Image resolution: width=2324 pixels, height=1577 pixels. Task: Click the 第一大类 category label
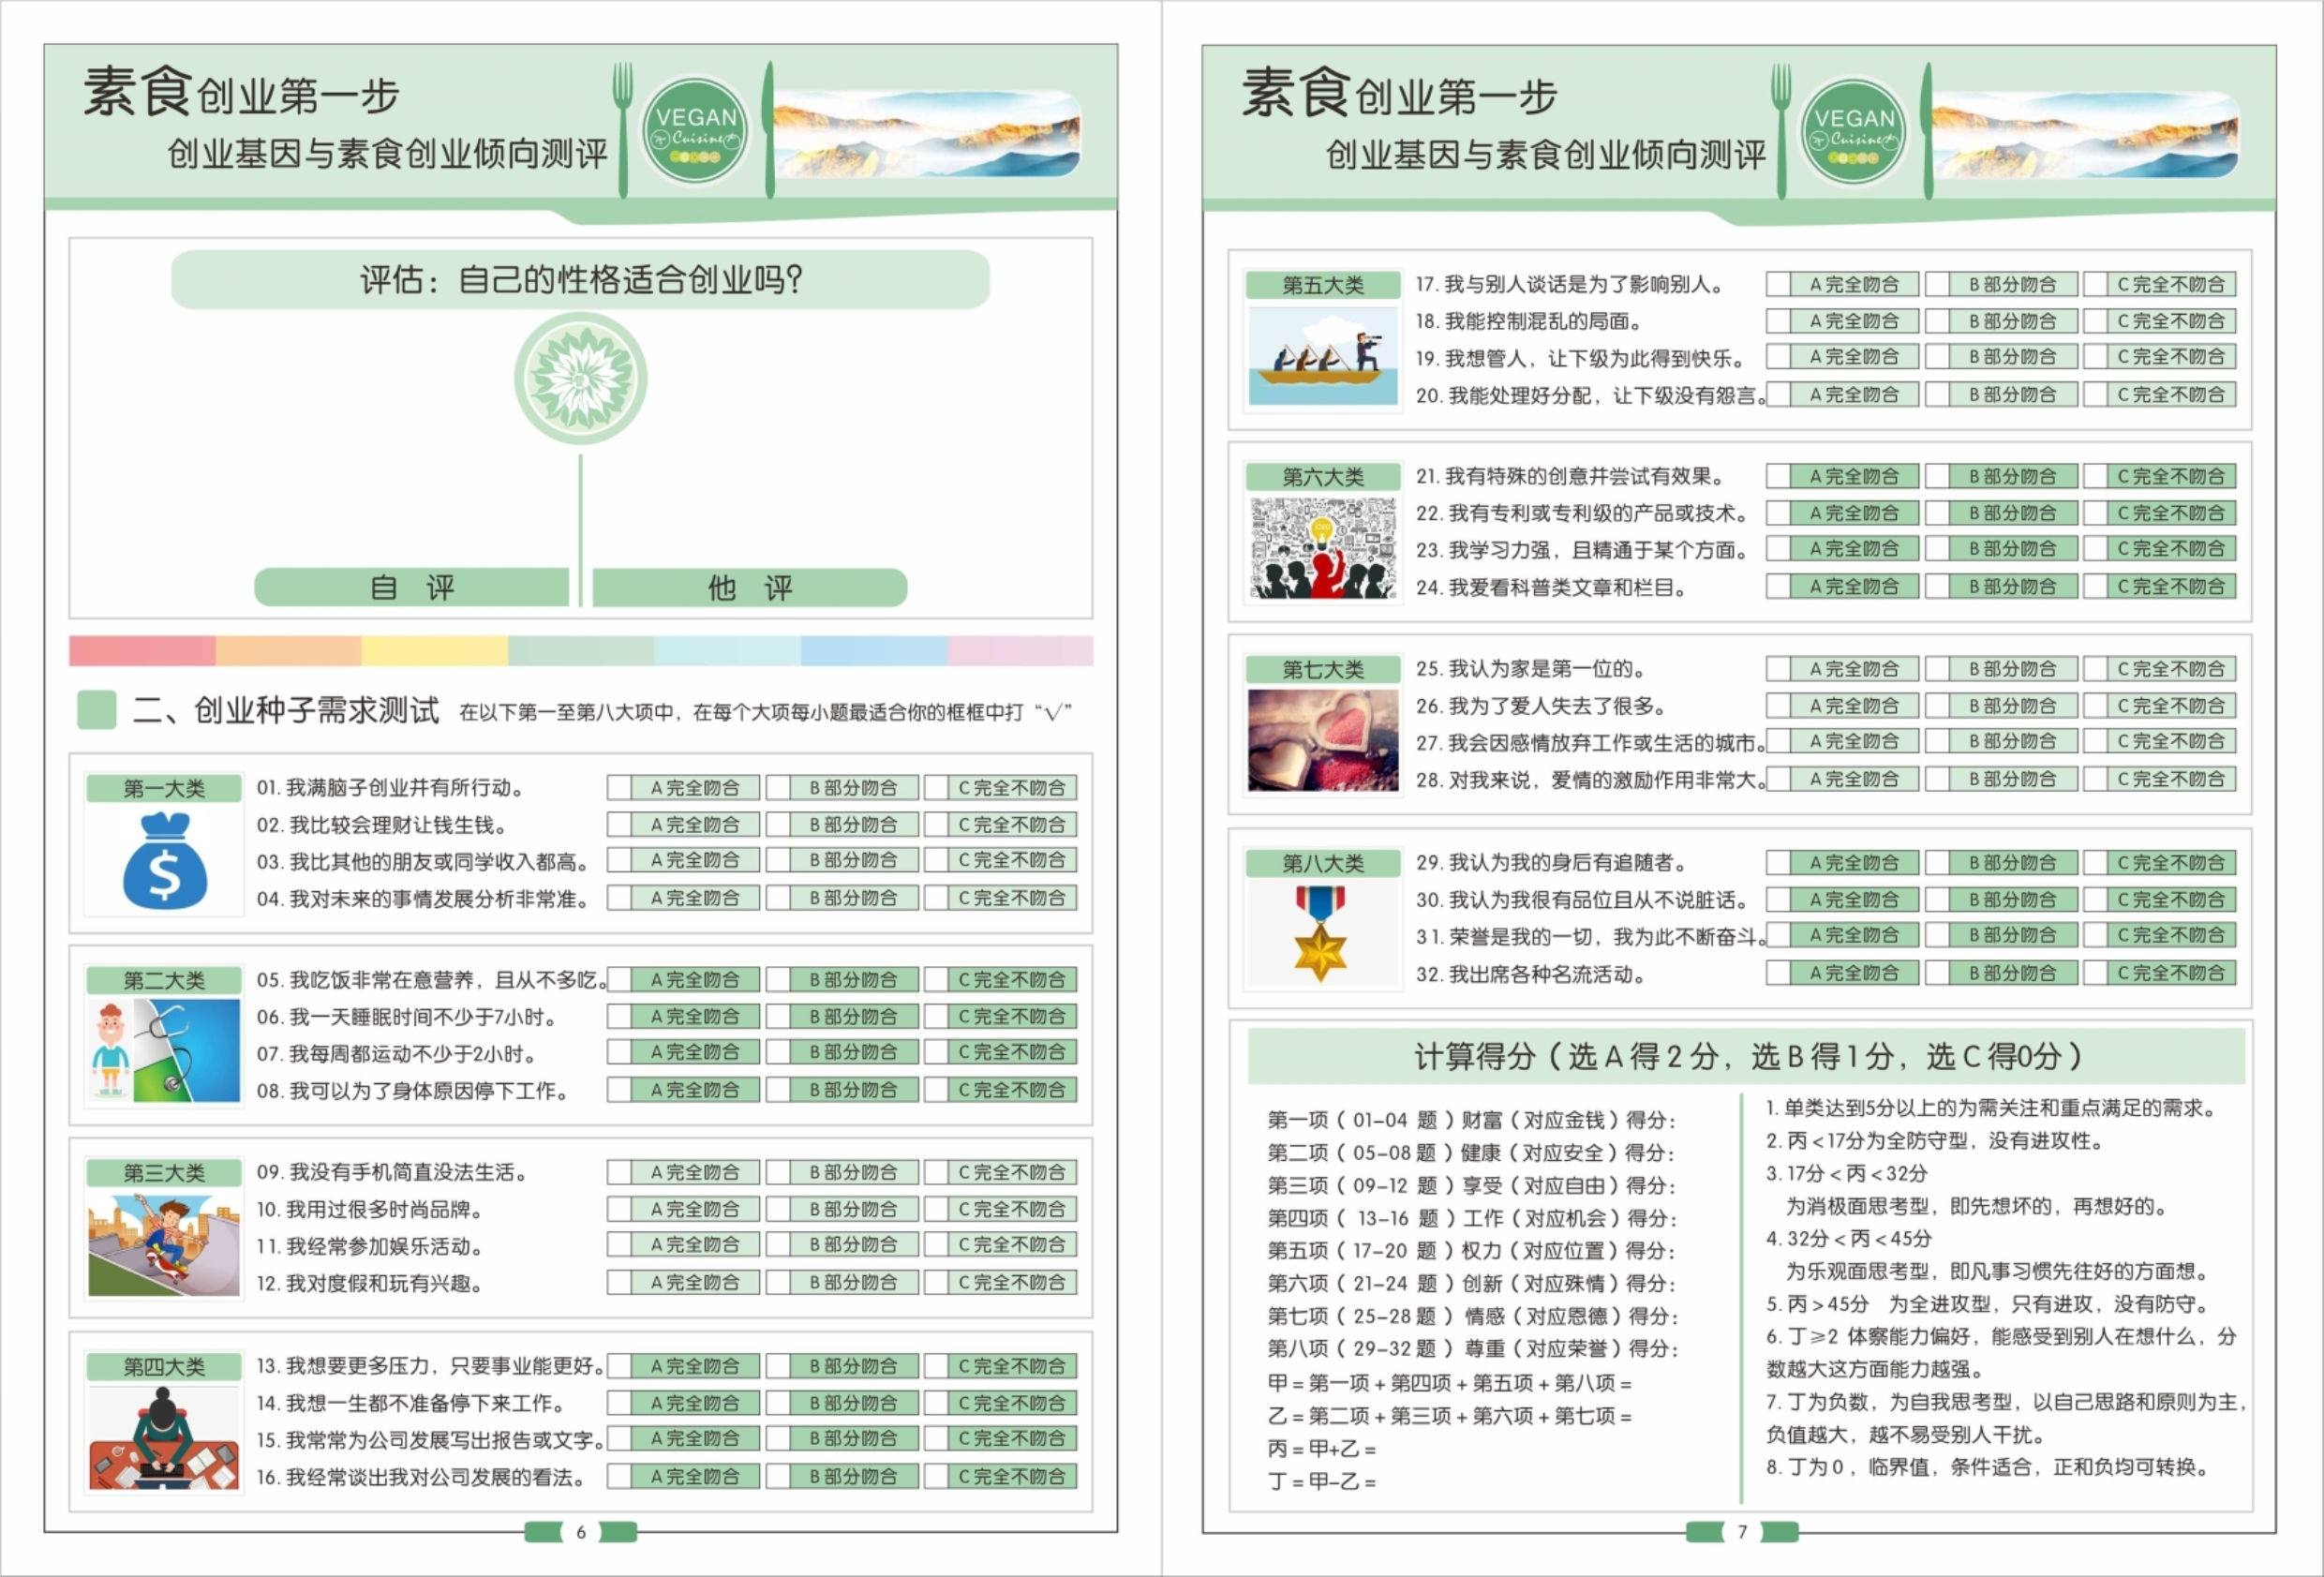point(164,788)
